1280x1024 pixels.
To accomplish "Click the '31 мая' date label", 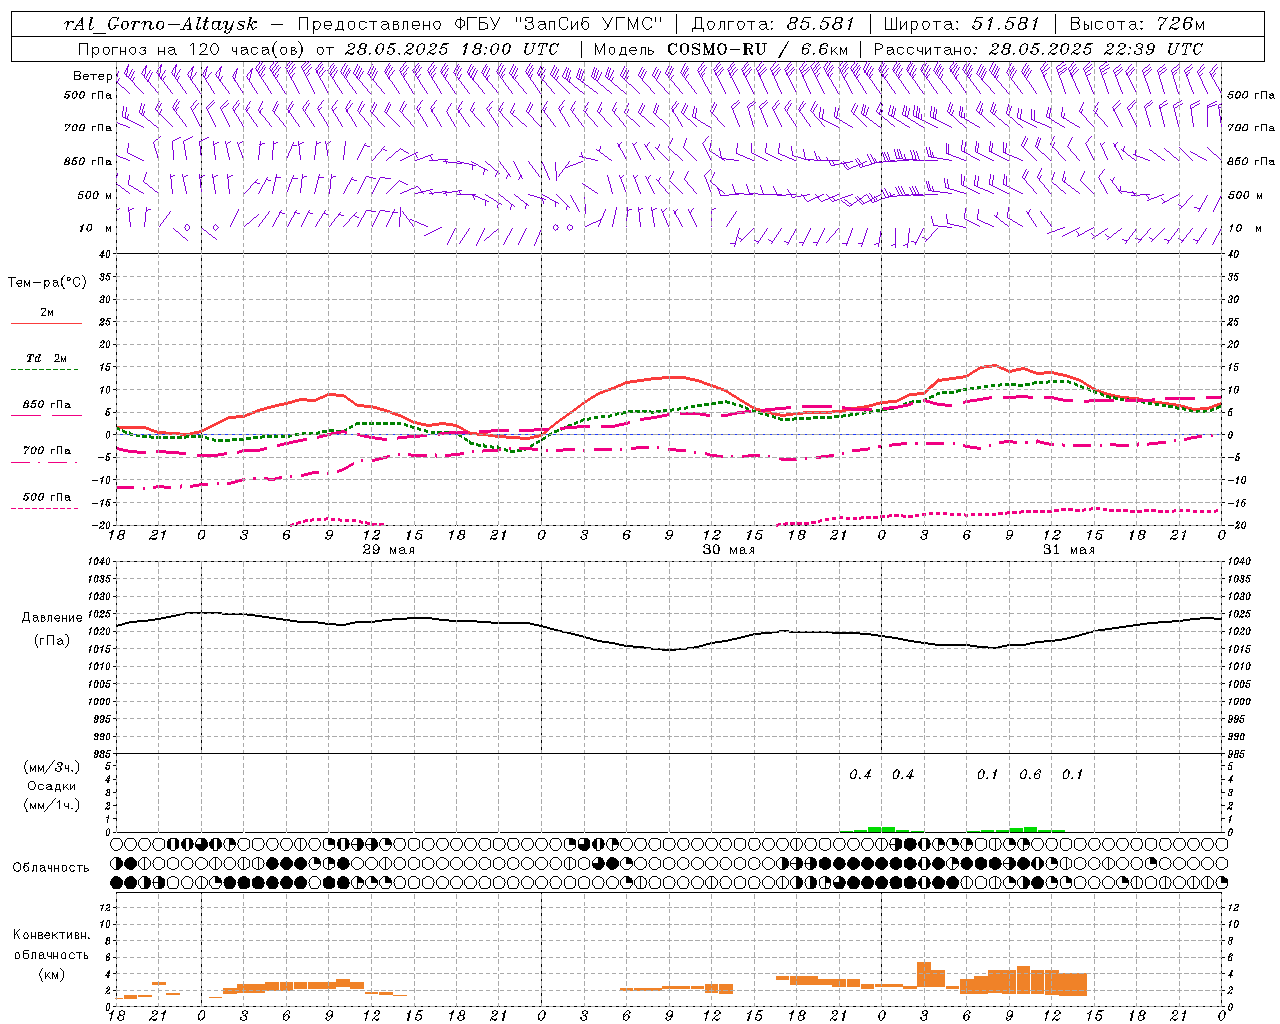I will click(1068, 550).
